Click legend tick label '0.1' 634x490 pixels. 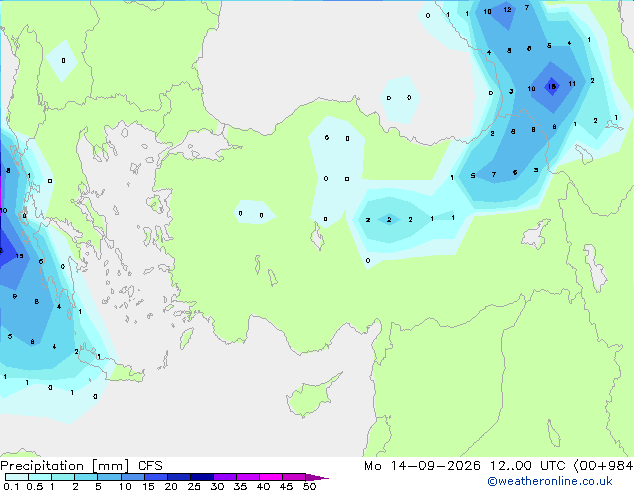pyautogui.click(x=11, y=486)
